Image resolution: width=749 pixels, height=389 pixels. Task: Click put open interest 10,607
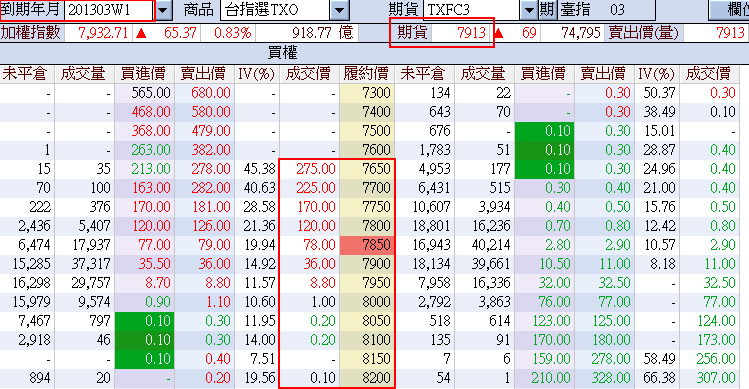(x=431, y=207)
